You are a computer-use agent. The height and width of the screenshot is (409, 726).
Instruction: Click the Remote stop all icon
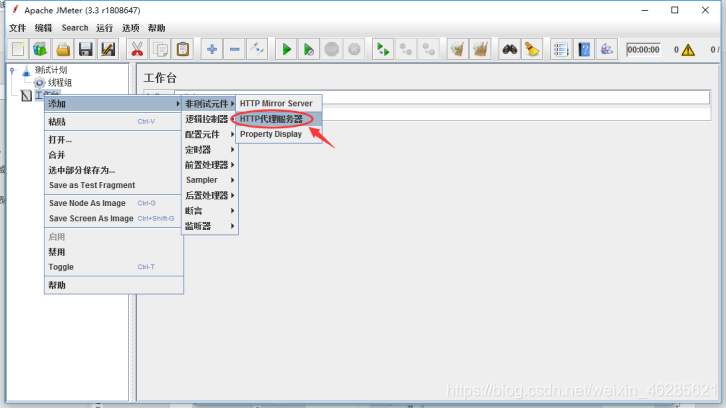click(x=406, y=49)
